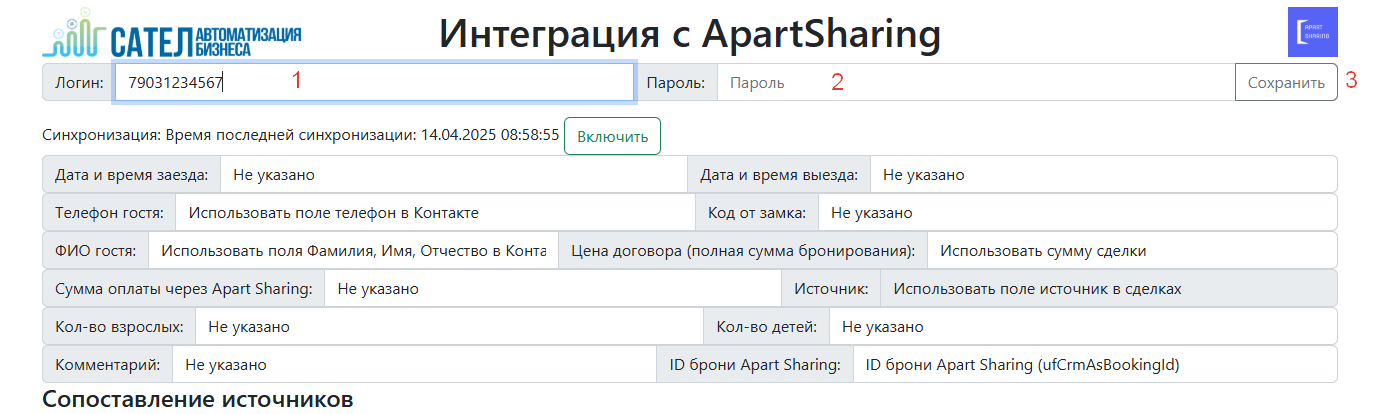Viewport: 1377px width, 414px height.
Task: Click the Сохранить button
Action: point(1286,82)
